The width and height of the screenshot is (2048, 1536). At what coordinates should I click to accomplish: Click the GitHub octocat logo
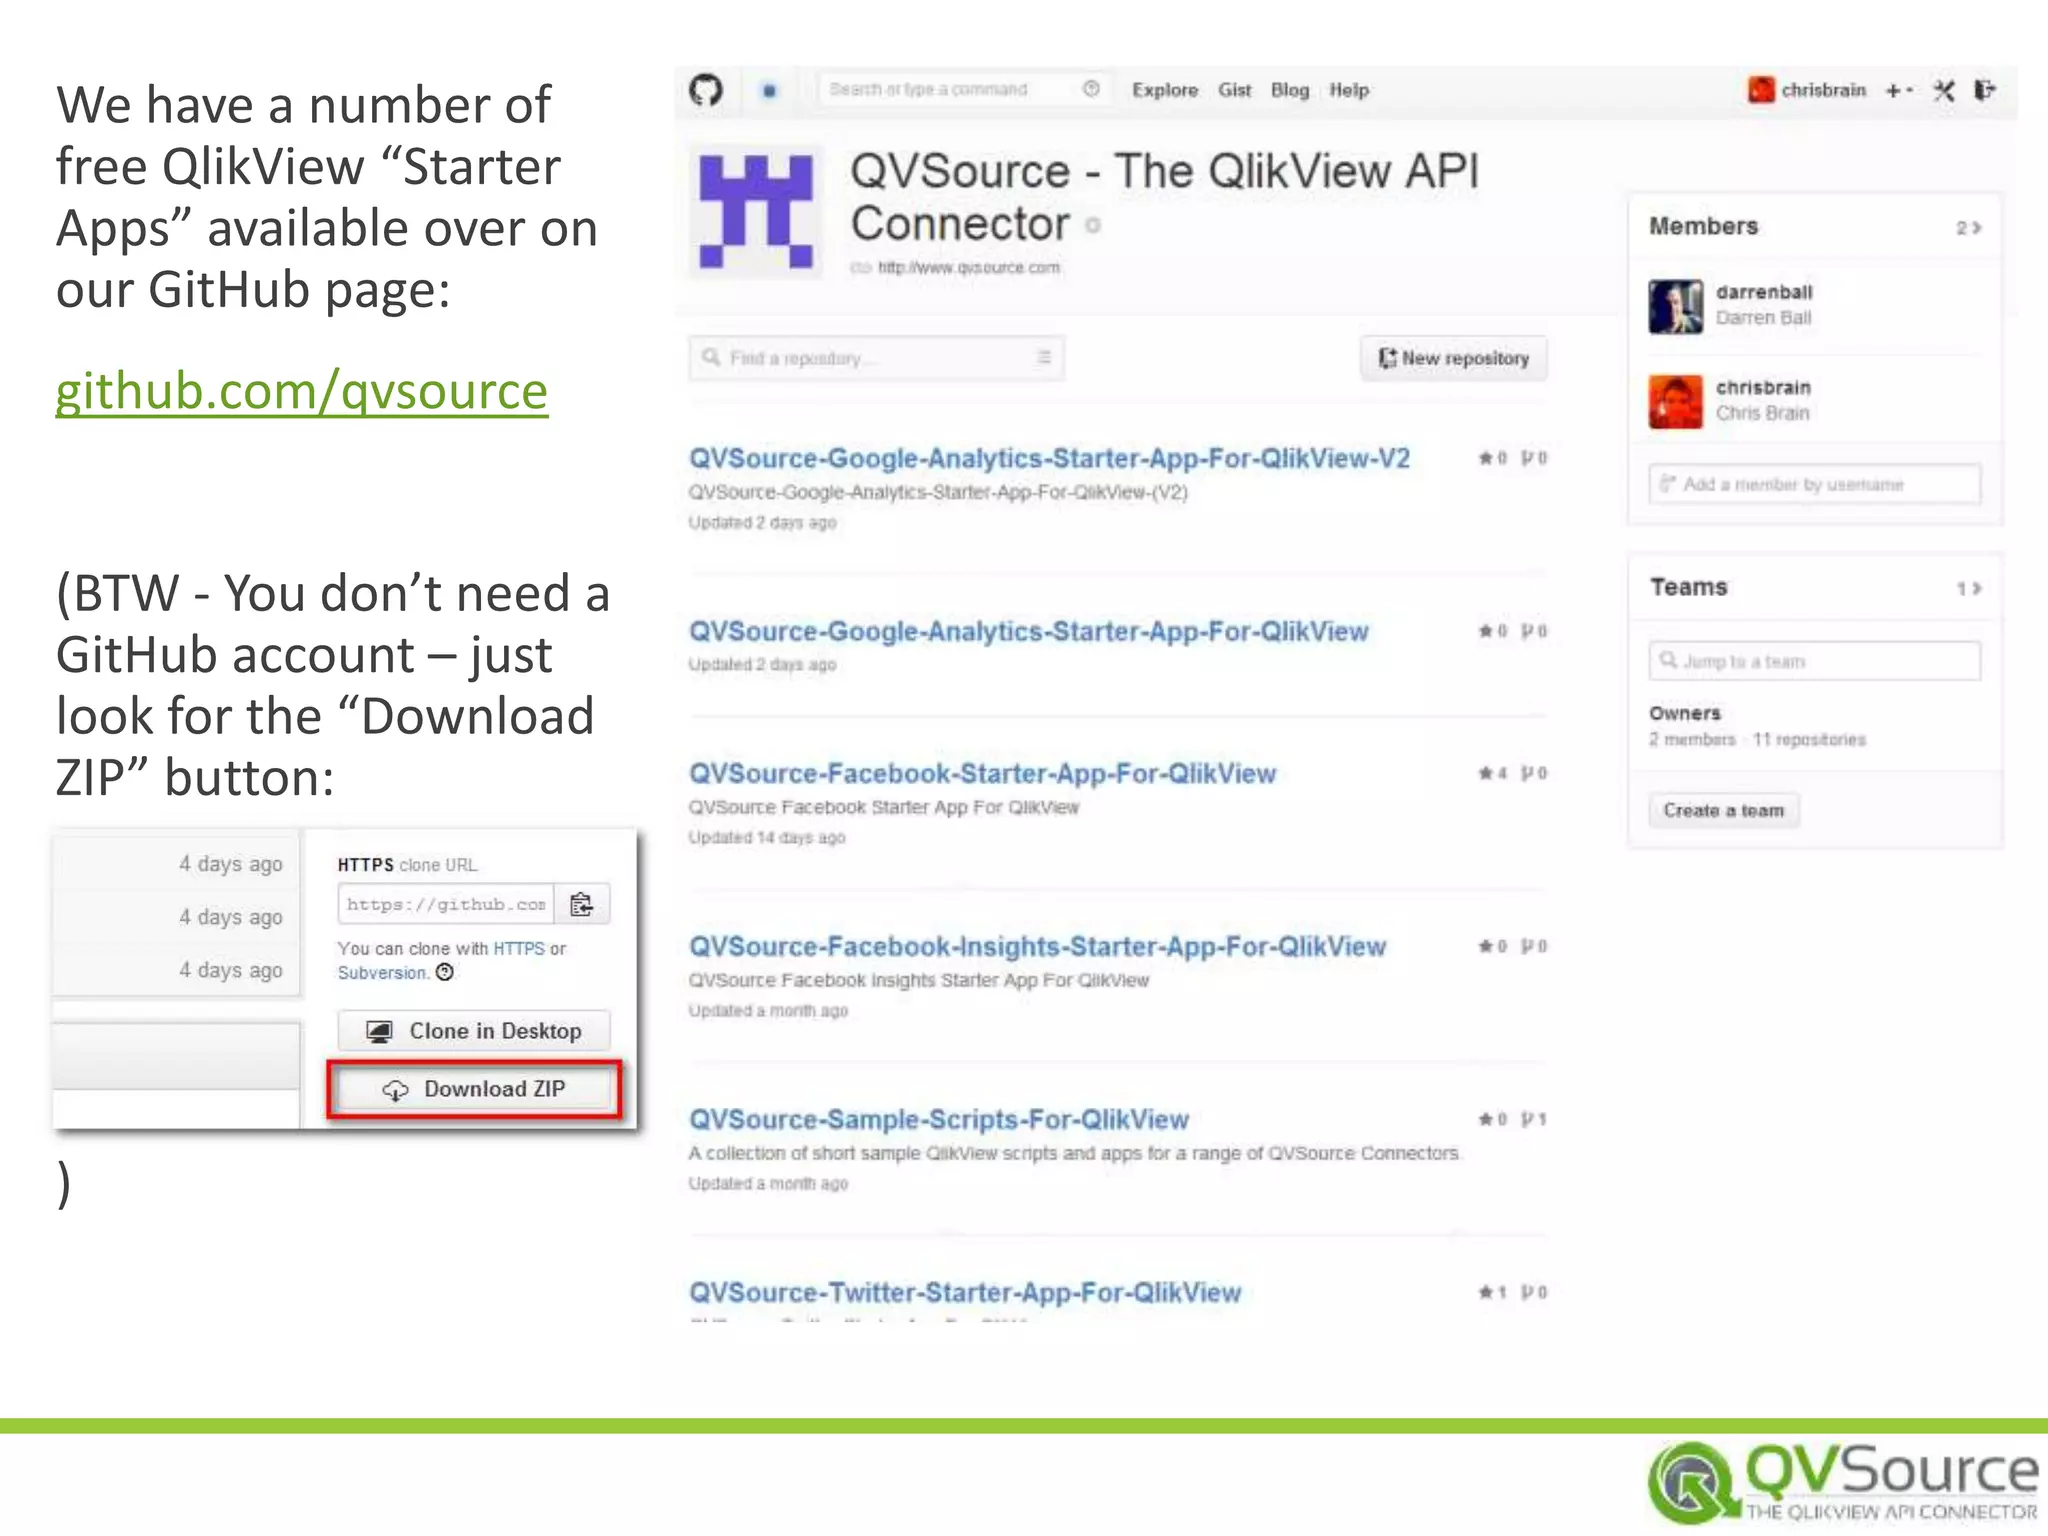[x=706, y=90]
